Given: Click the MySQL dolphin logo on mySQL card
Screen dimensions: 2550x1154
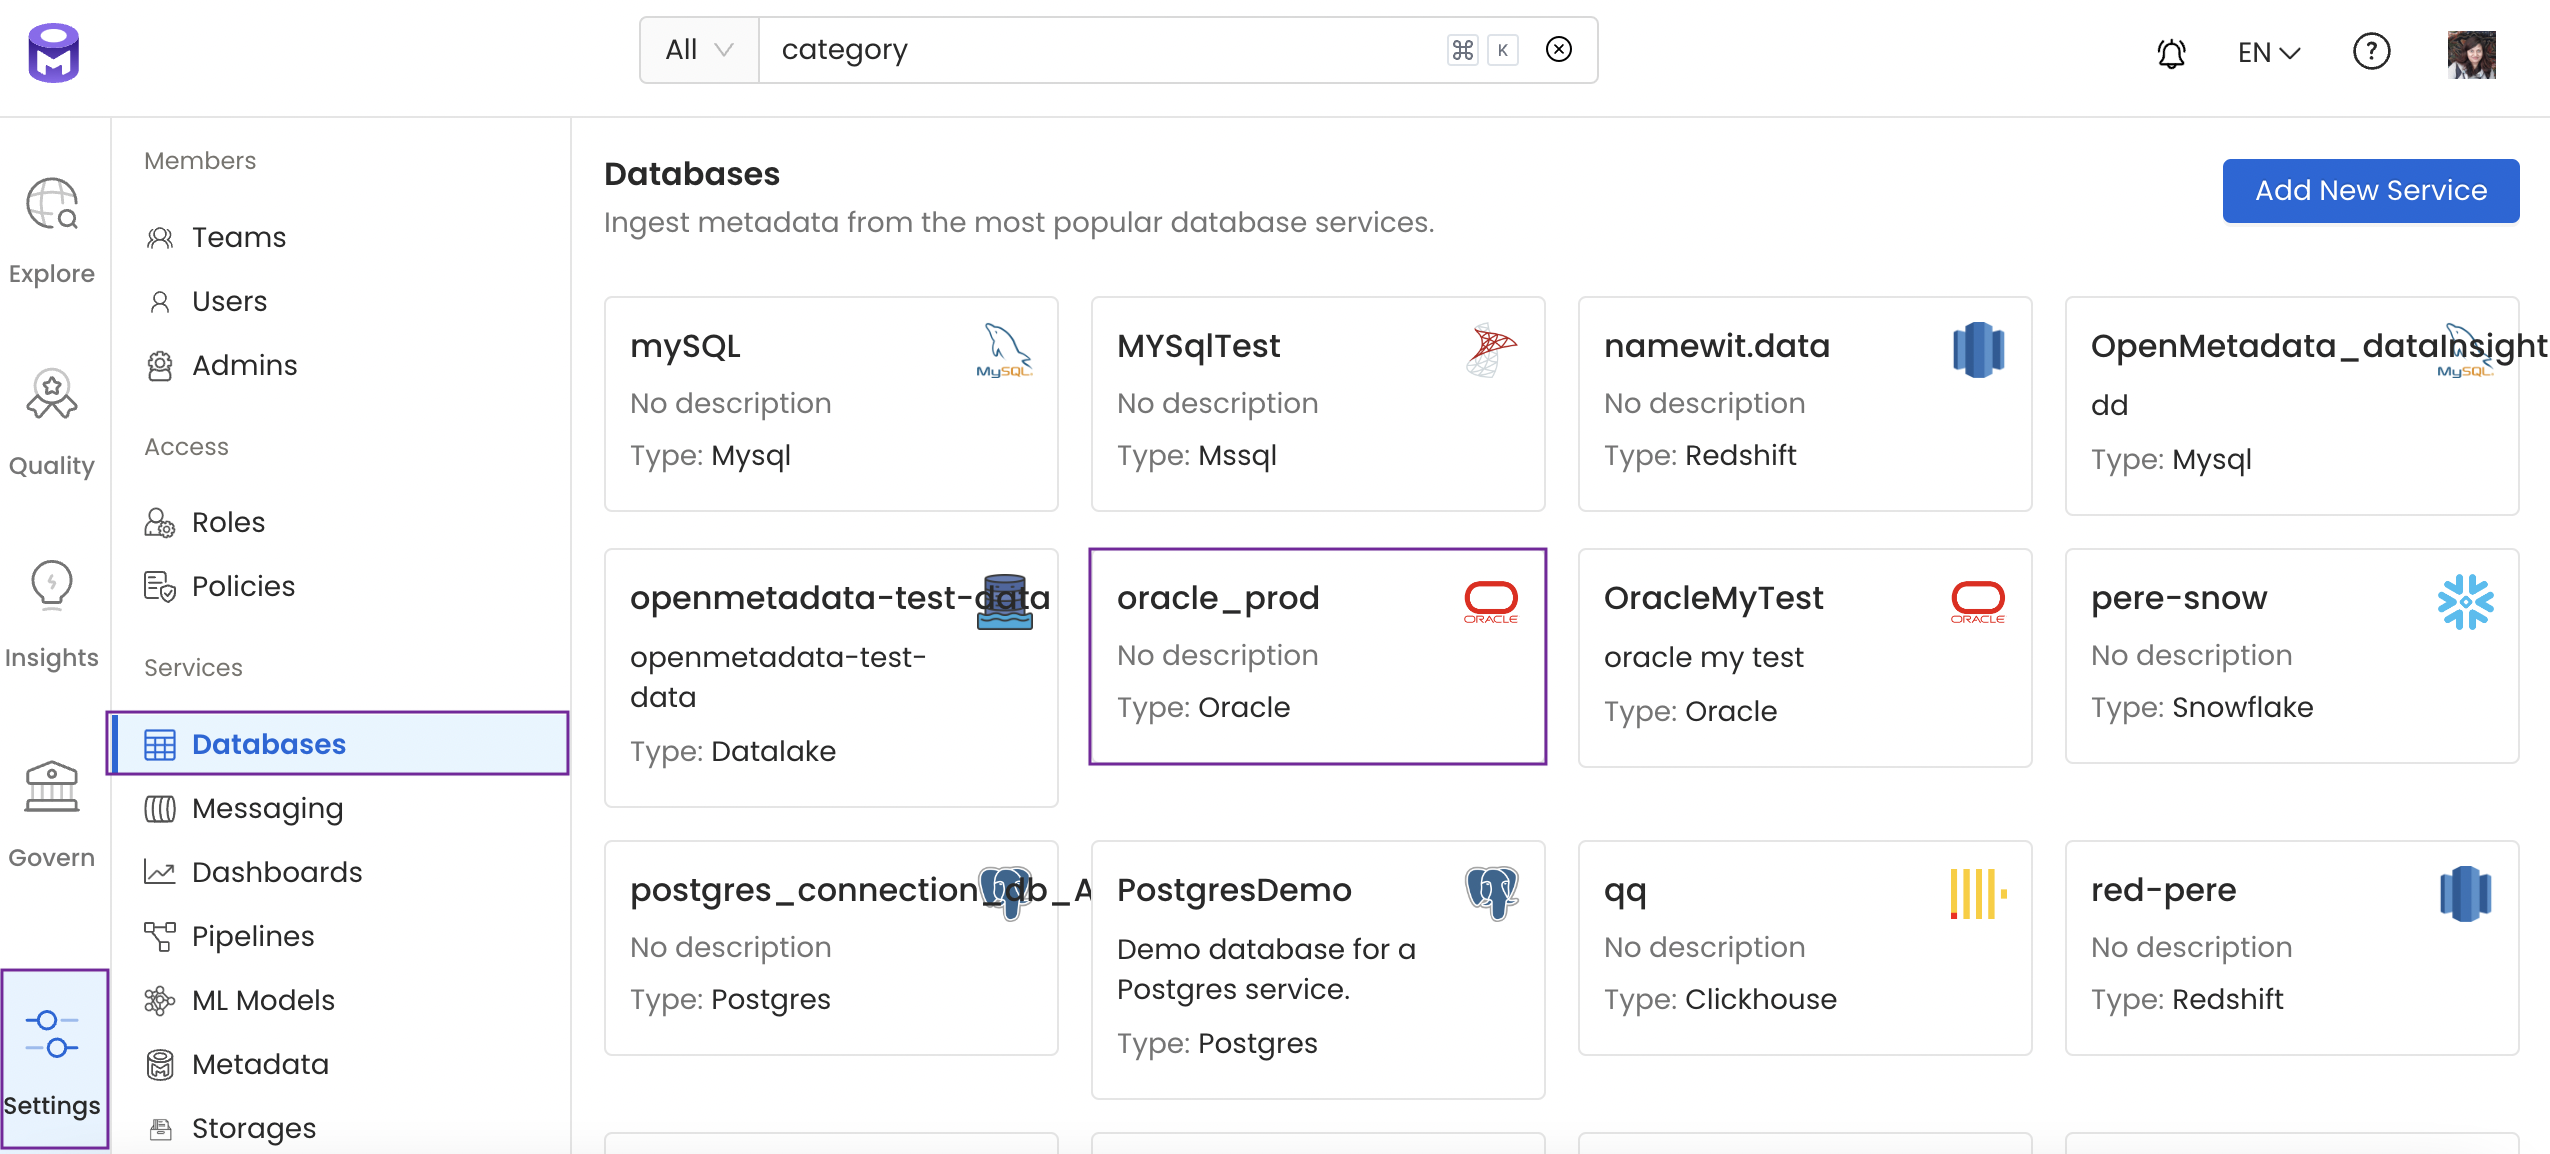Looking at the screenshot, I should [x=1004, y=350].
